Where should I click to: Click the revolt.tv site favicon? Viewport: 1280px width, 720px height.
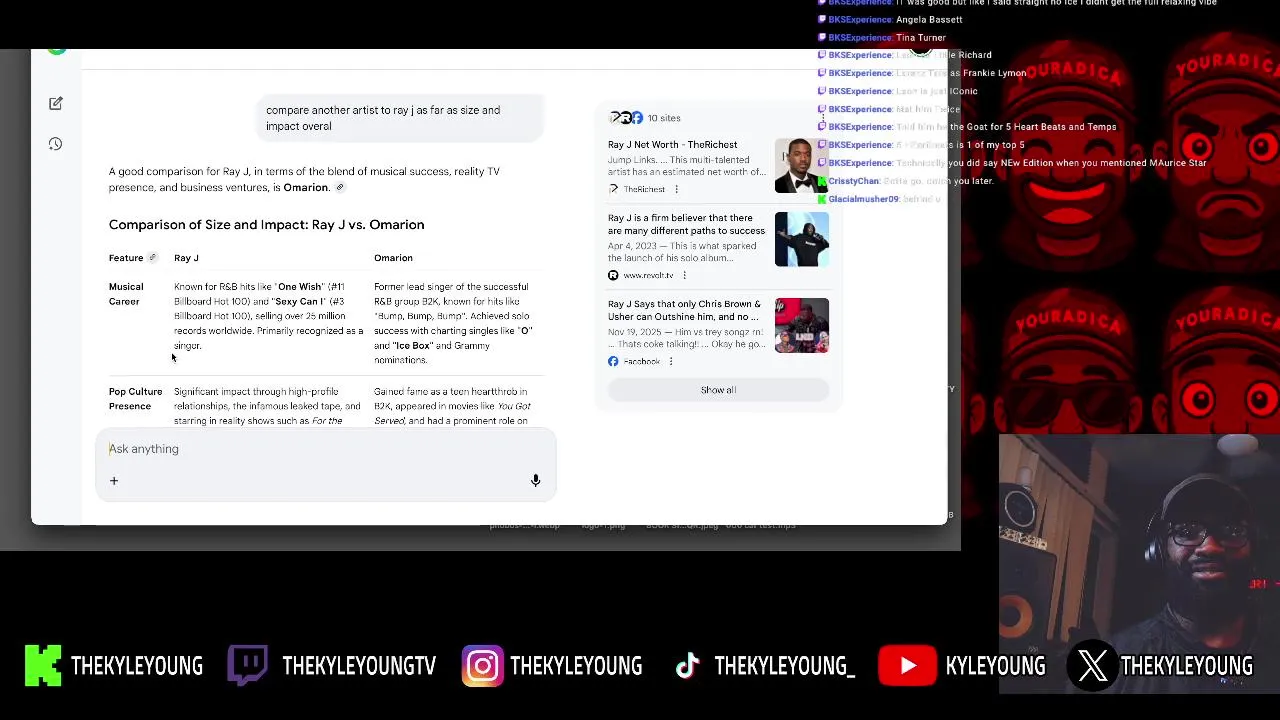[613, 275]
